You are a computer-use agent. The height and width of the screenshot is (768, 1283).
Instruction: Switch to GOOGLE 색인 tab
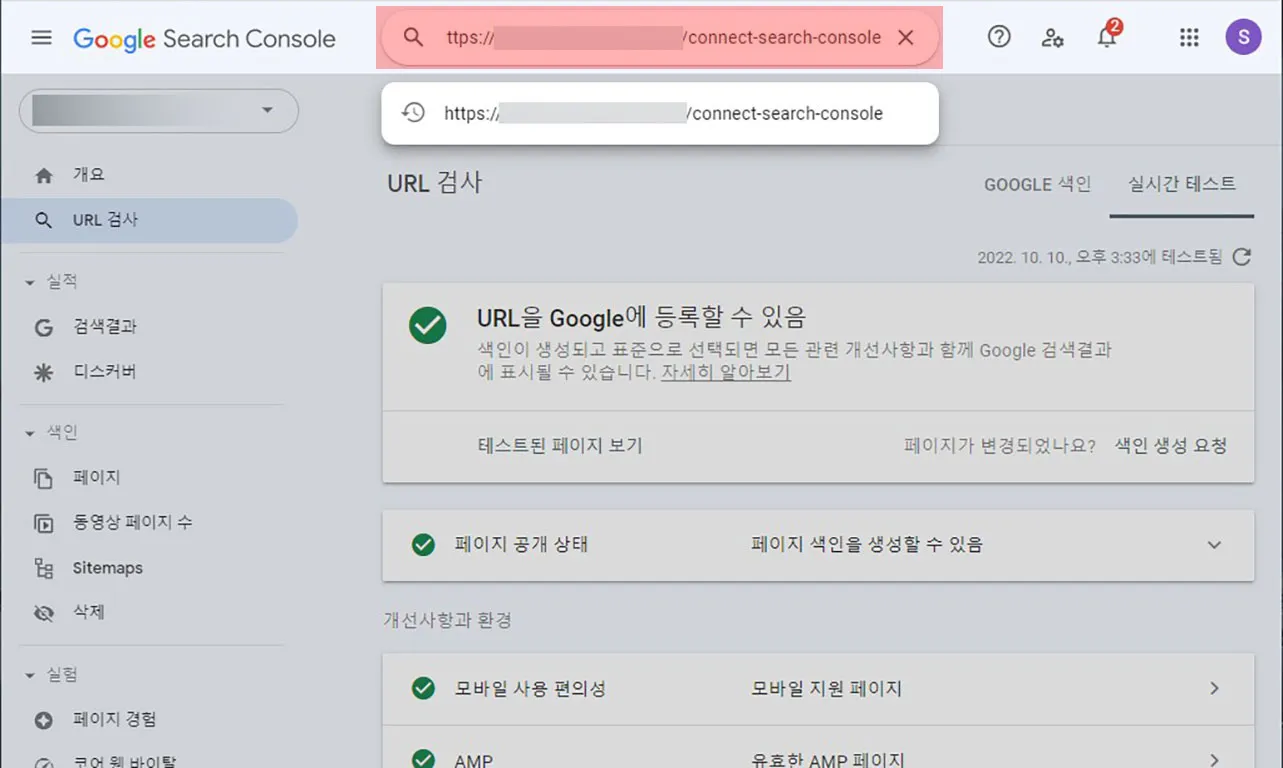click(x=1037, y=185)
